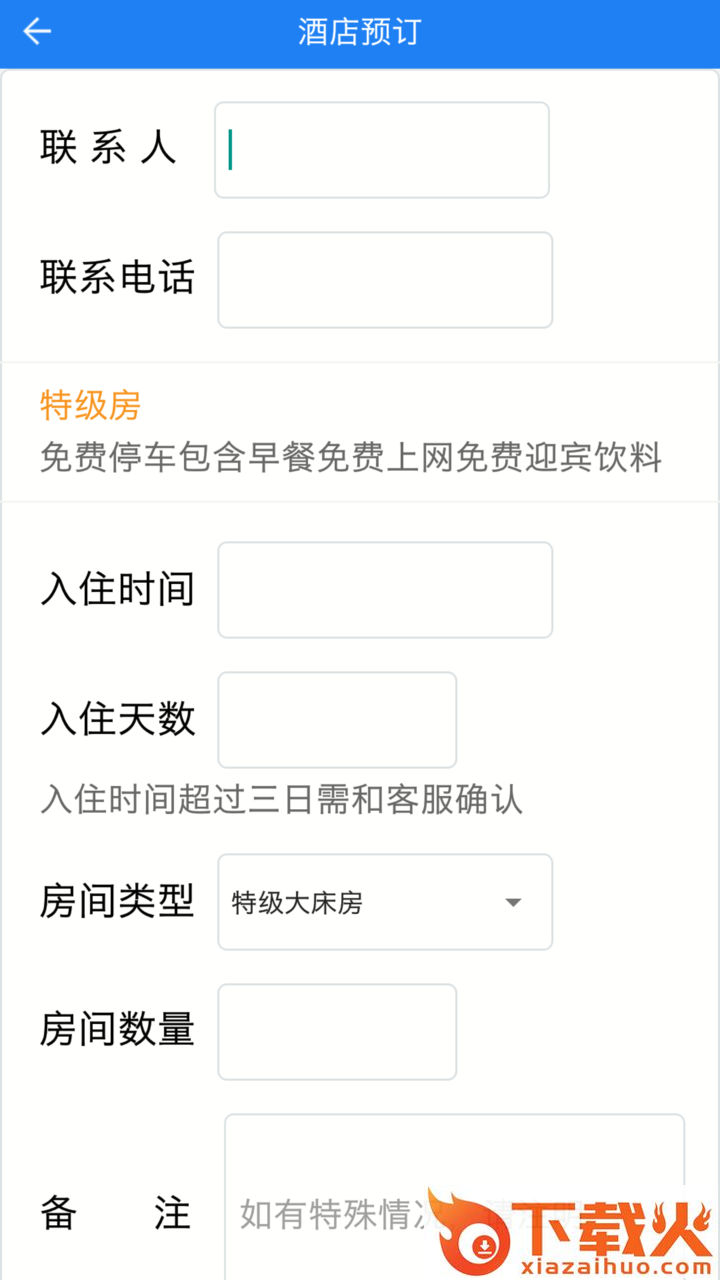This screenshot has height=1280, width=720.
Task: Tap the 房间数量 label text
Action: pos(117,1030)
